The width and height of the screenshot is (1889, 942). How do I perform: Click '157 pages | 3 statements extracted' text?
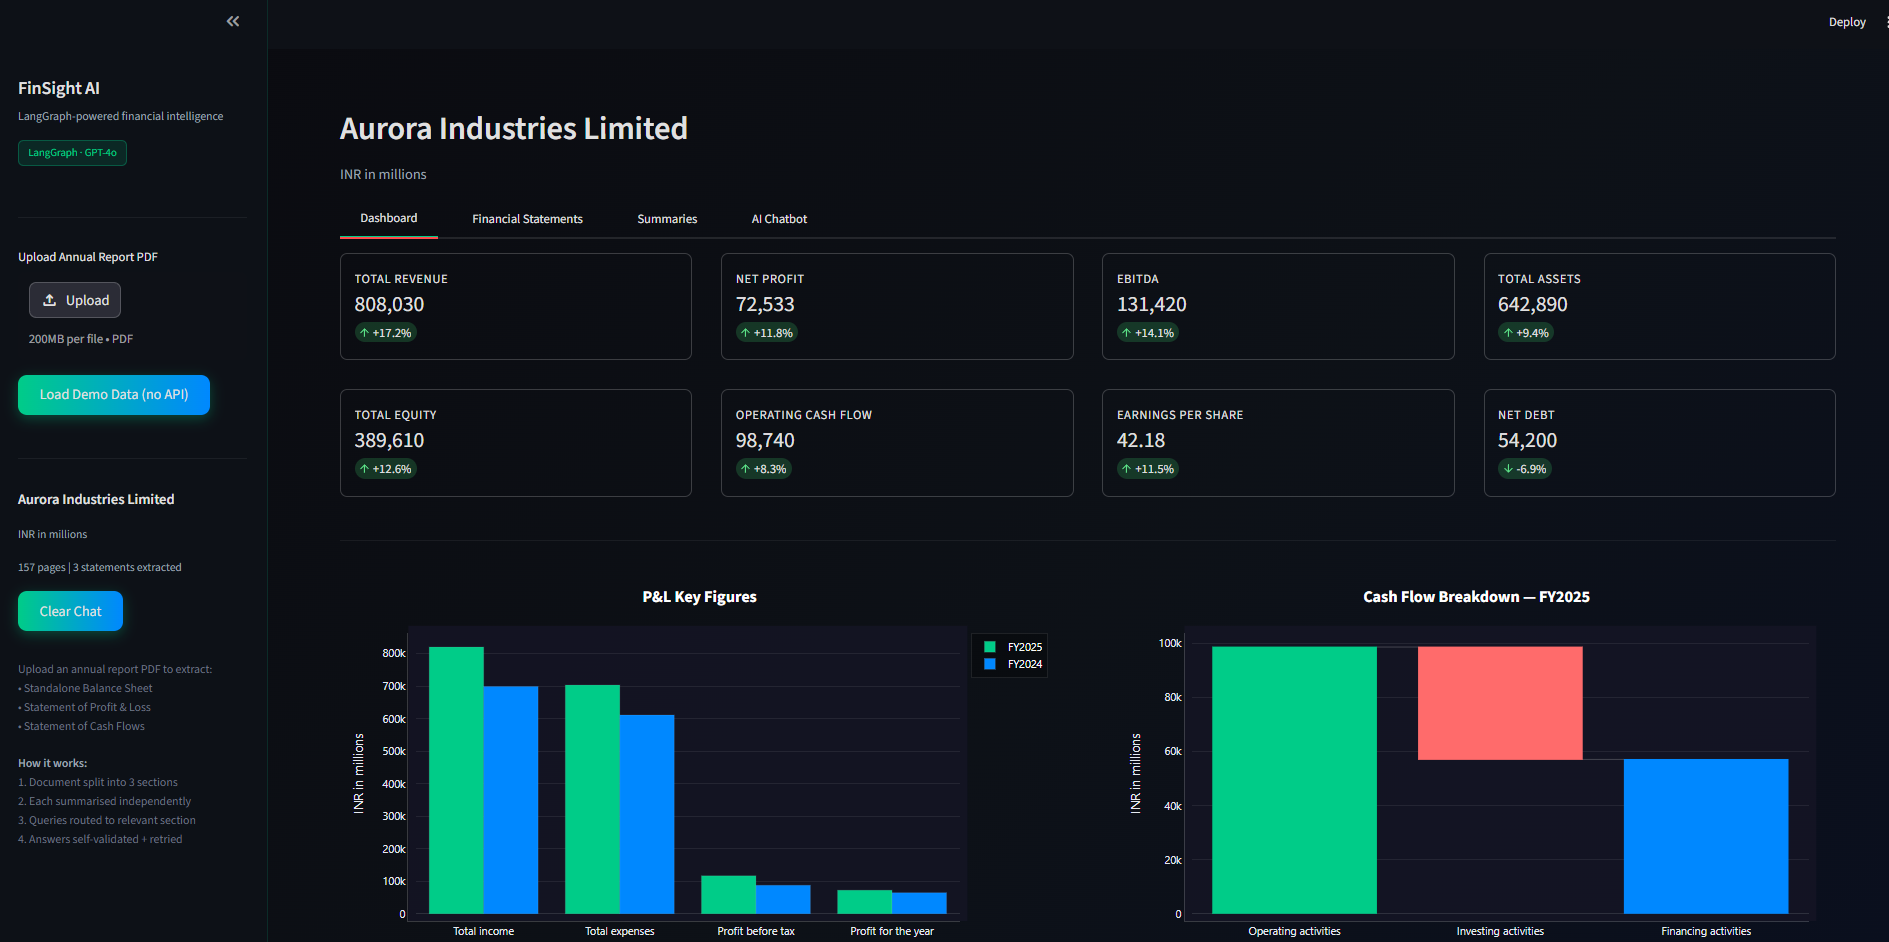(100, 567)
